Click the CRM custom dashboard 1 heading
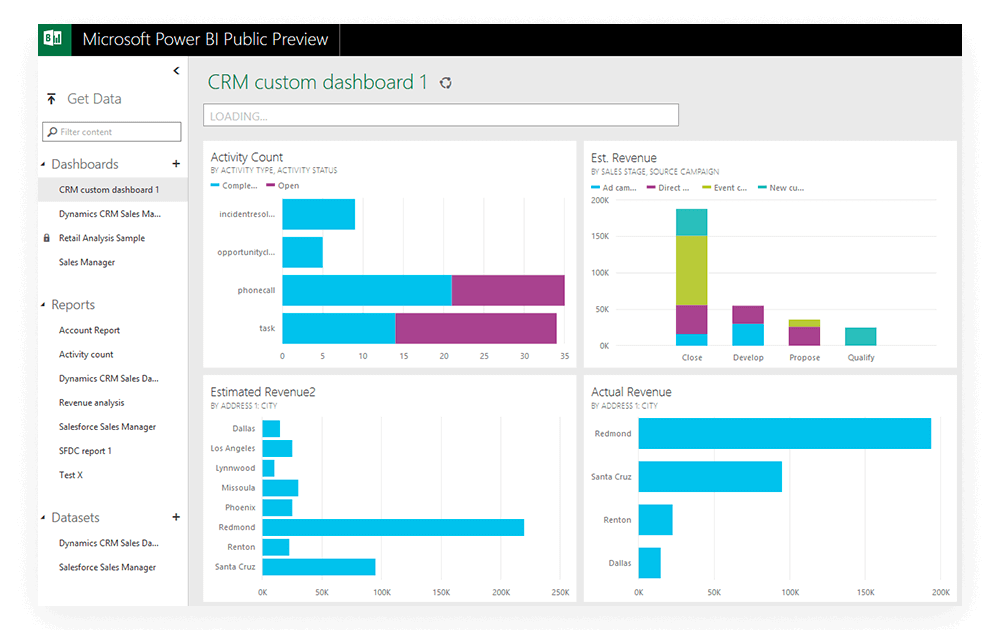 pyautogui.click(x=317, y=82)
